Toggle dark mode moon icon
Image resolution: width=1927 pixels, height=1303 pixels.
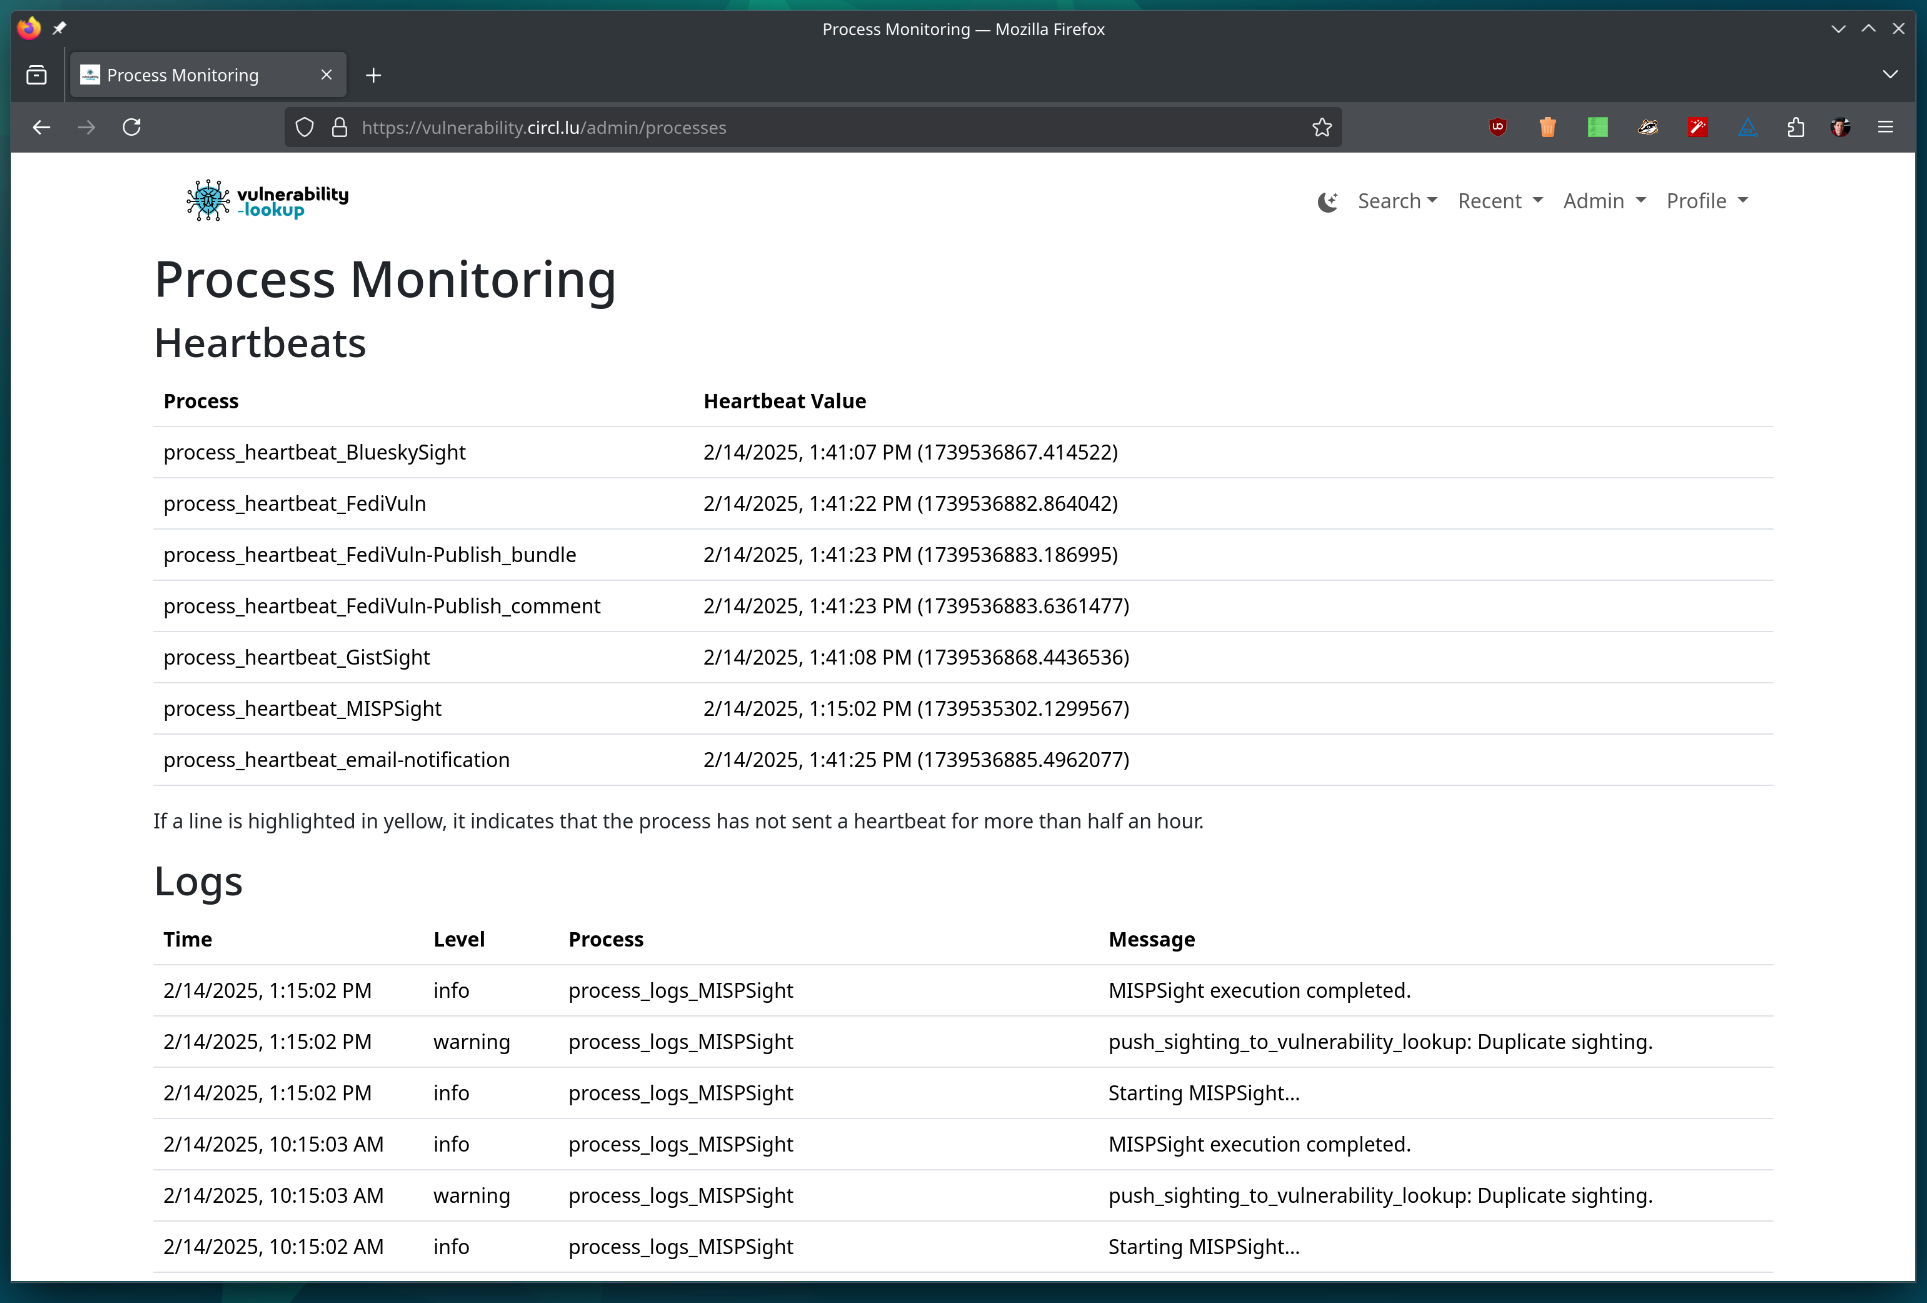[1328, 202]
